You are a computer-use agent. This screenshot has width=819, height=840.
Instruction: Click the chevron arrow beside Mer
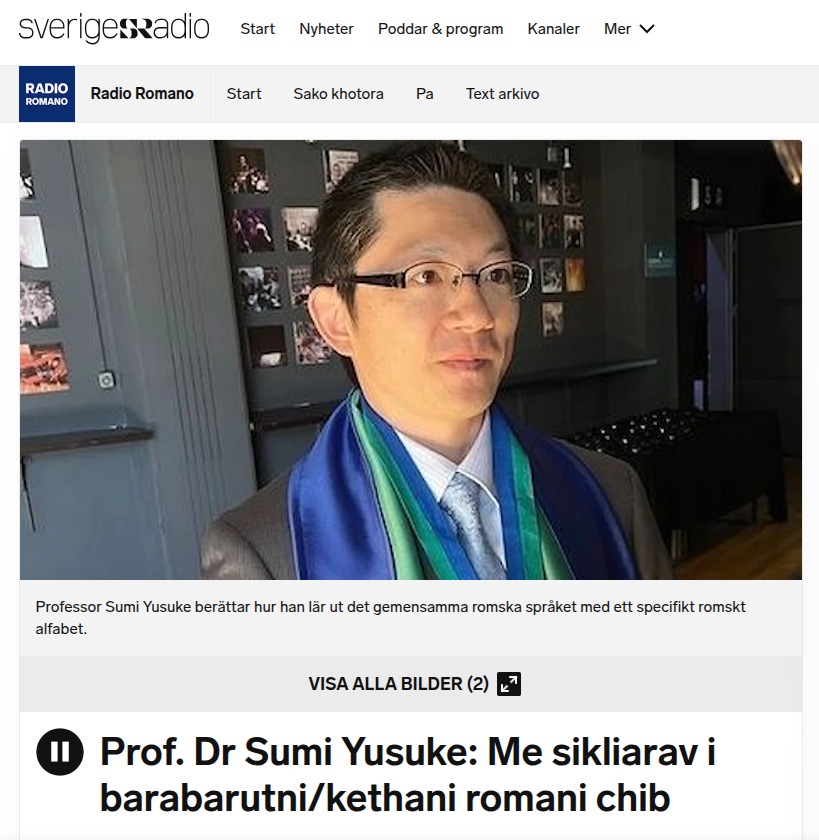[647, 29]
